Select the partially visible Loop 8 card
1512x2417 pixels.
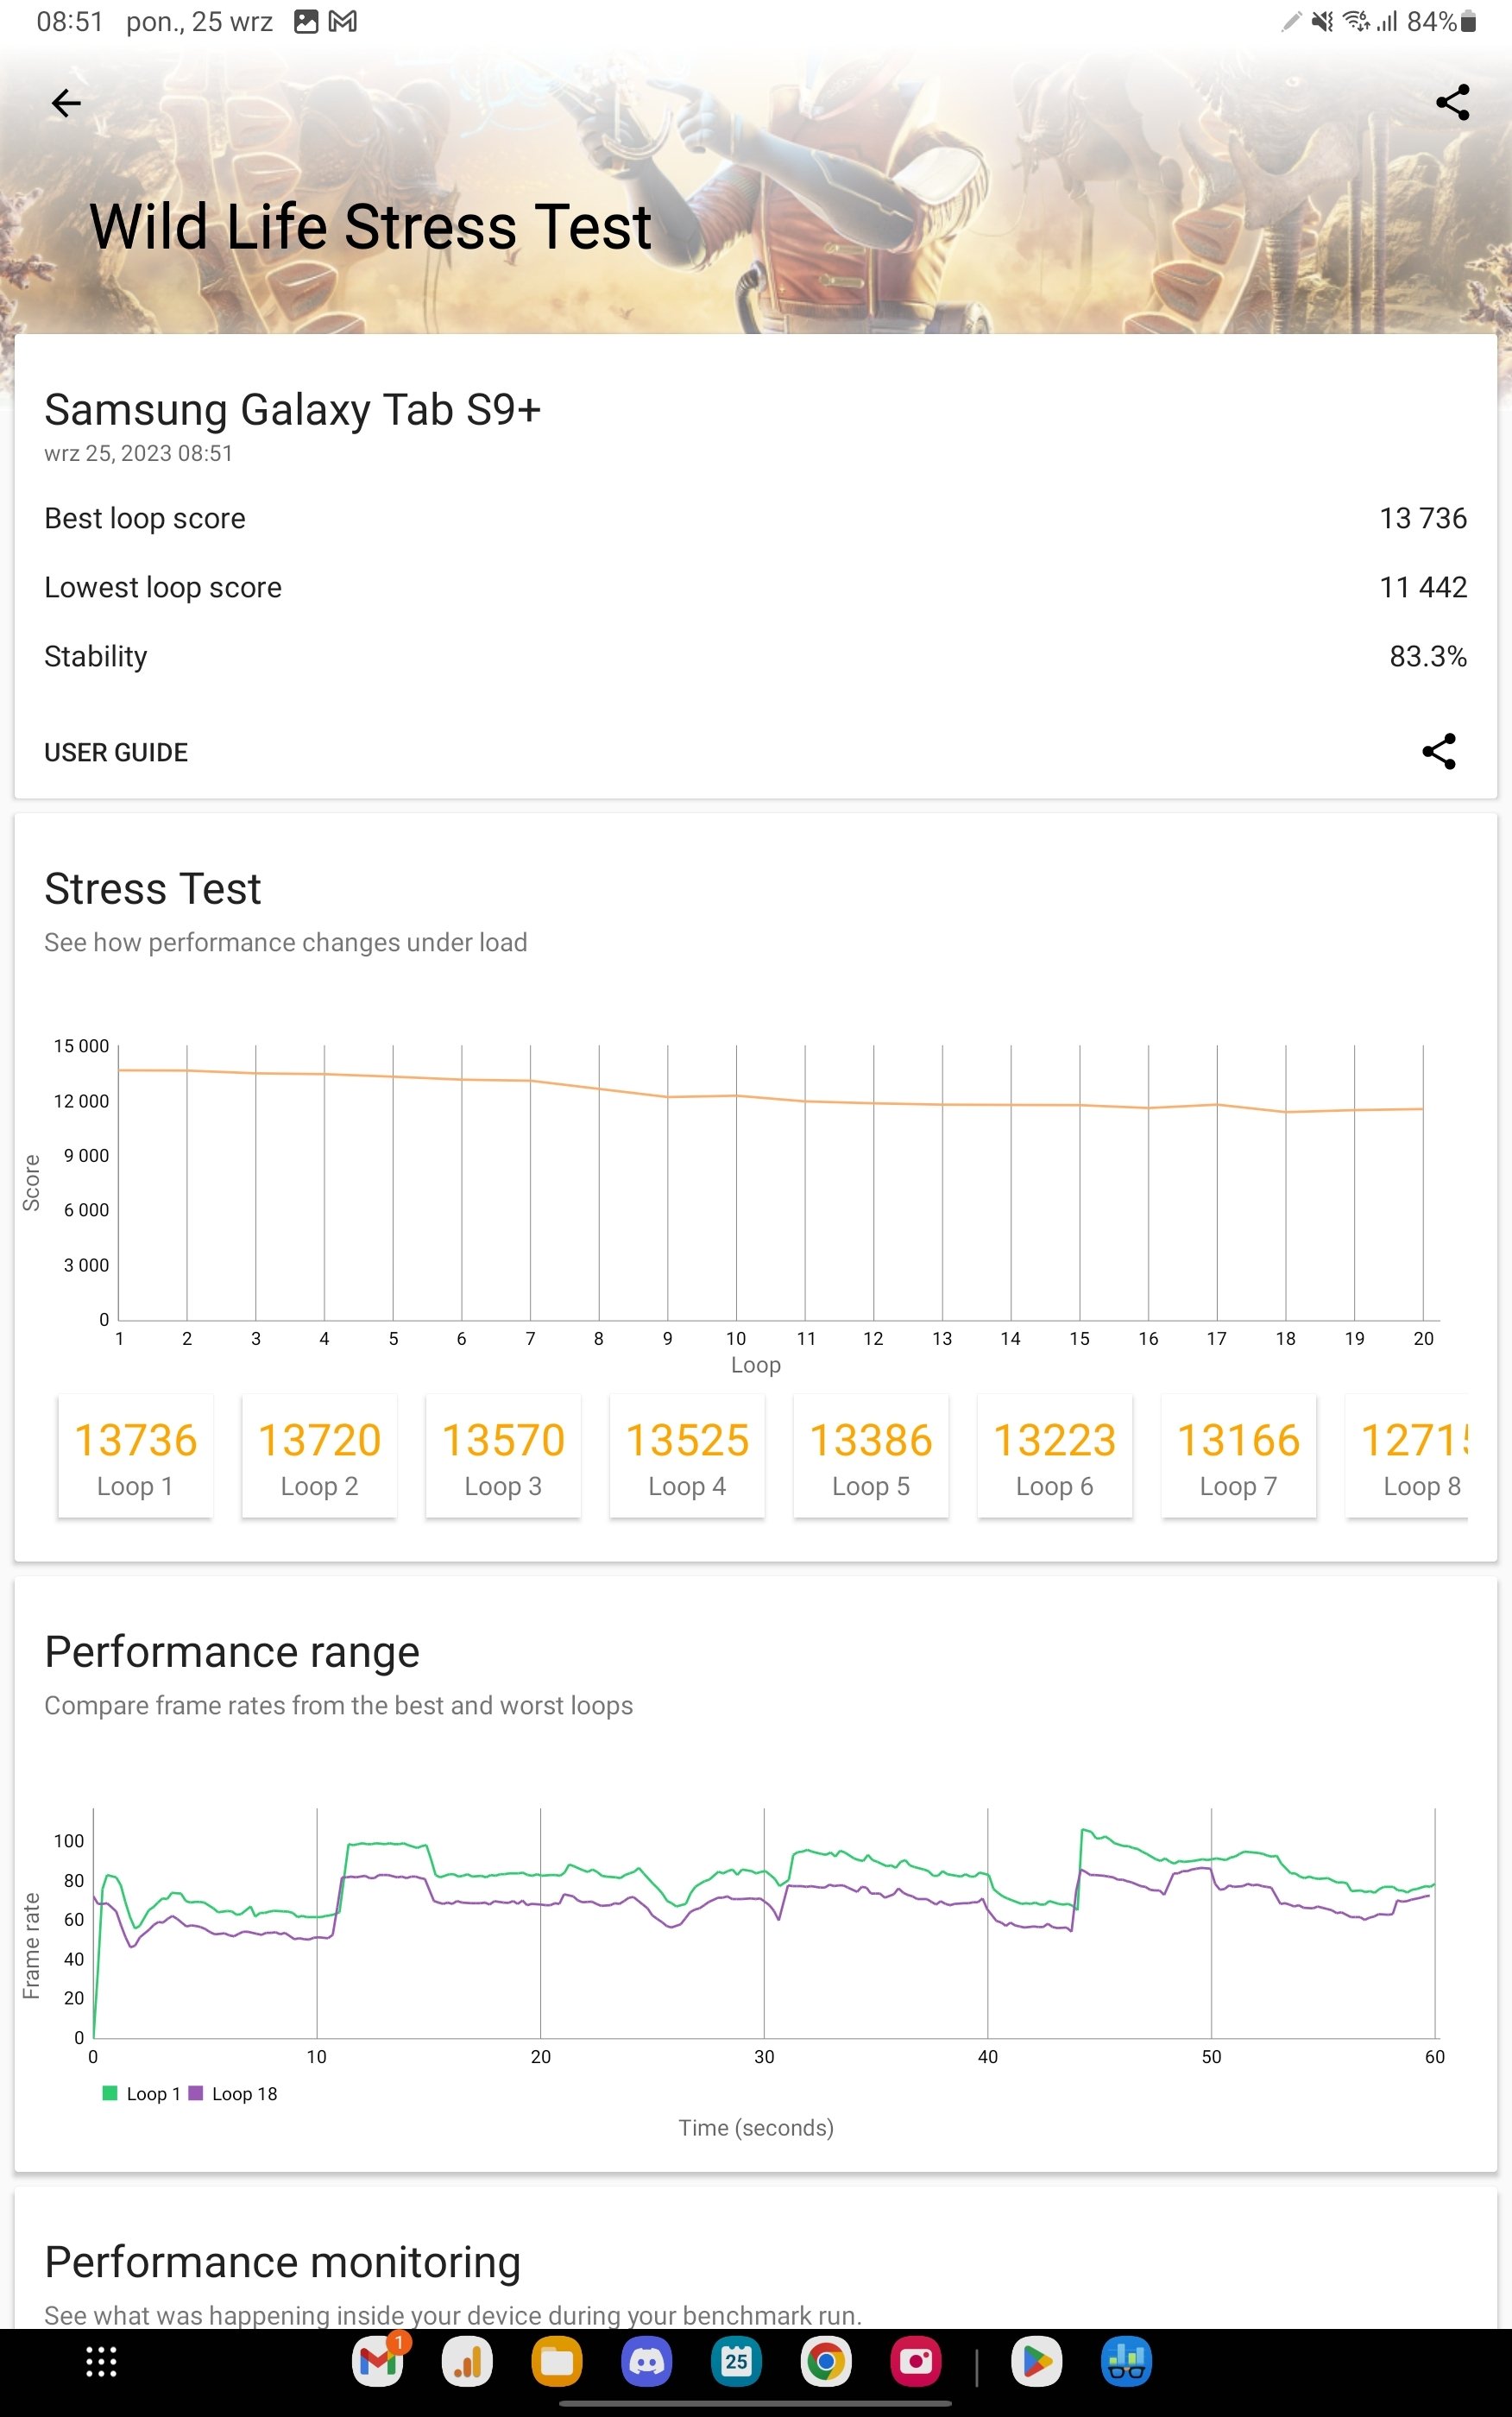coord(1407,1456)
